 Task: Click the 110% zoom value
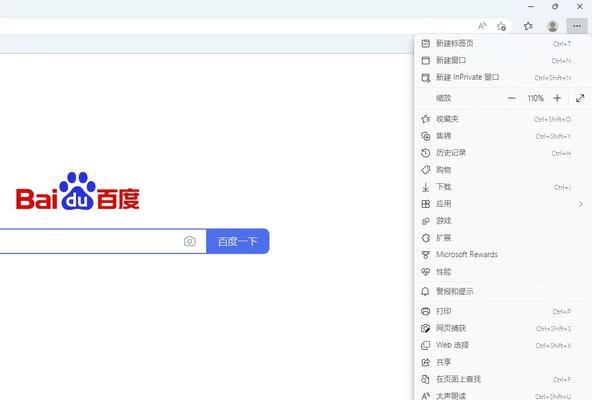coord(535,99)
